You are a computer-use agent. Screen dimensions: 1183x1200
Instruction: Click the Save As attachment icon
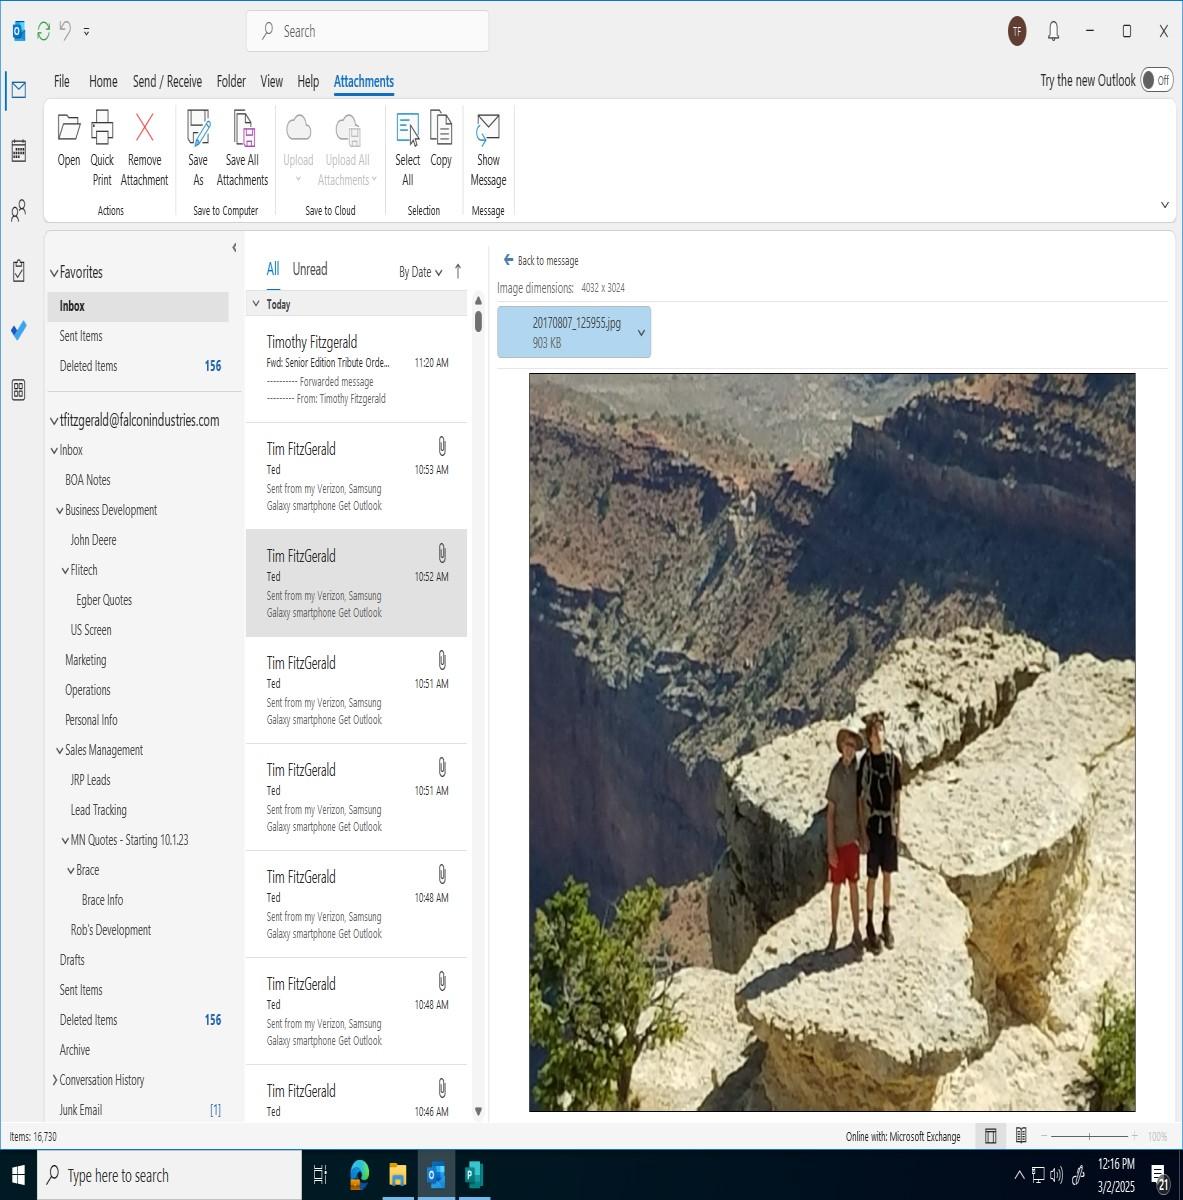click(198, 149)
